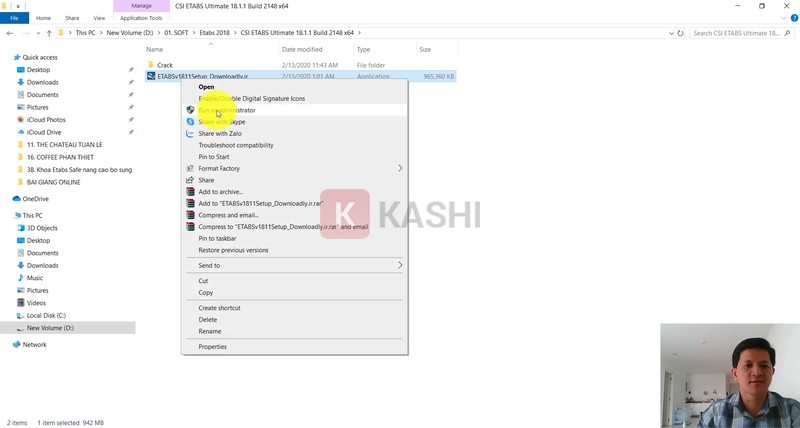The width and height of the screenshot is (800, 428).
Task: Click the Skype icon in context menu
Action: pos(190,122)
